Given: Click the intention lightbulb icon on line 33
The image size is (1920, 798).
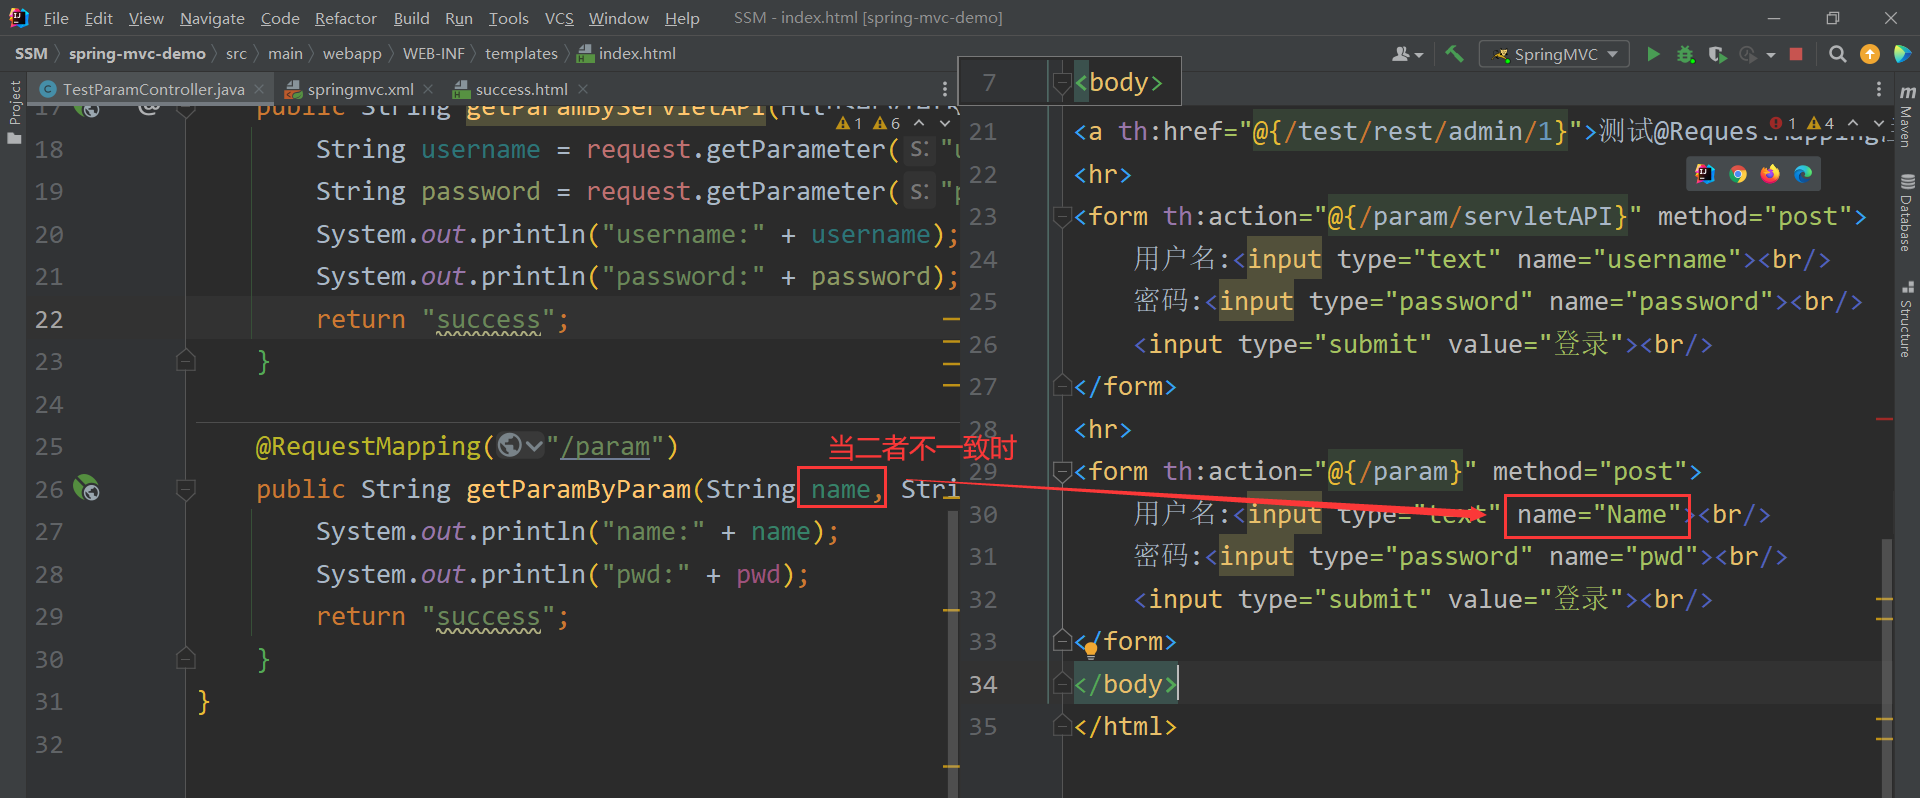Looking at the screenshot, I should [1091, 650].
